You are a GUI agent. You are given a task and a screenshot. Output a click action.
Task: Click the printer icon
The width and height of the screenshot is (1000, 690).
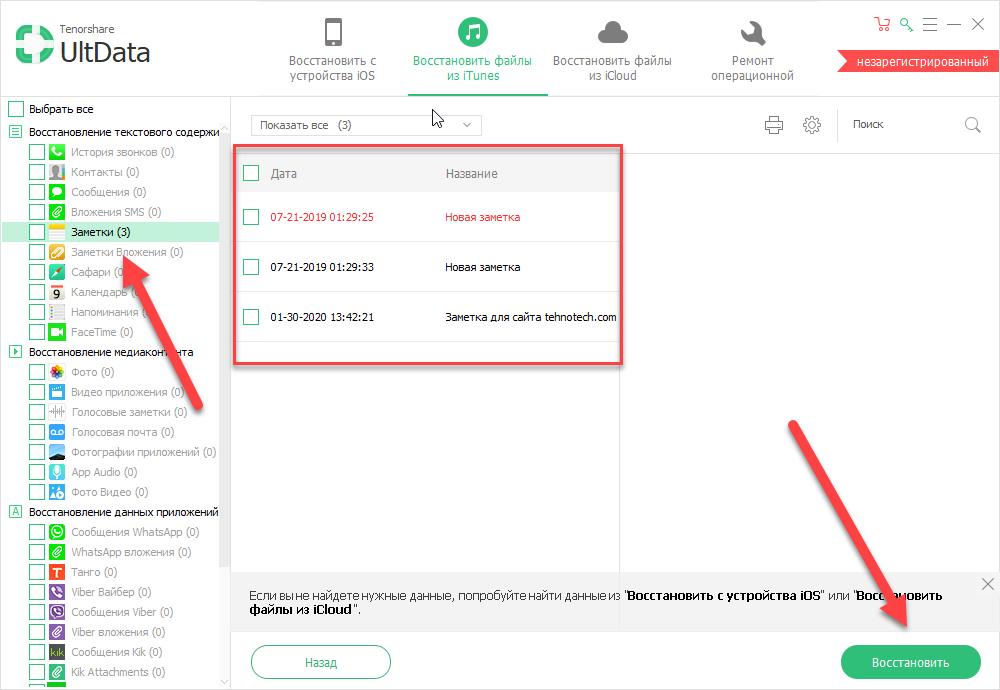pyautogui.click(x=774, y=125)
